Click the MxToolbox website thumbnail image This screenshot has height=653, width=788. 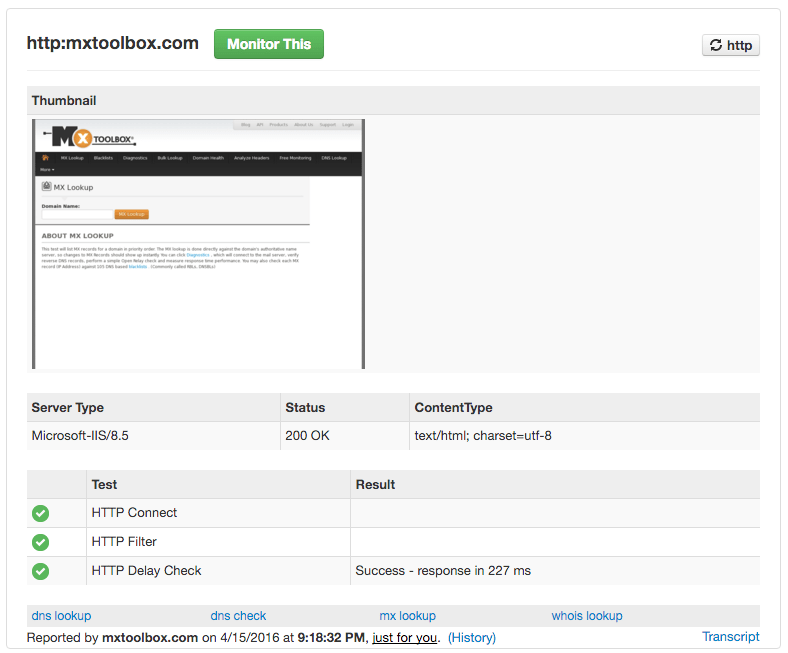tap(199, 244)
